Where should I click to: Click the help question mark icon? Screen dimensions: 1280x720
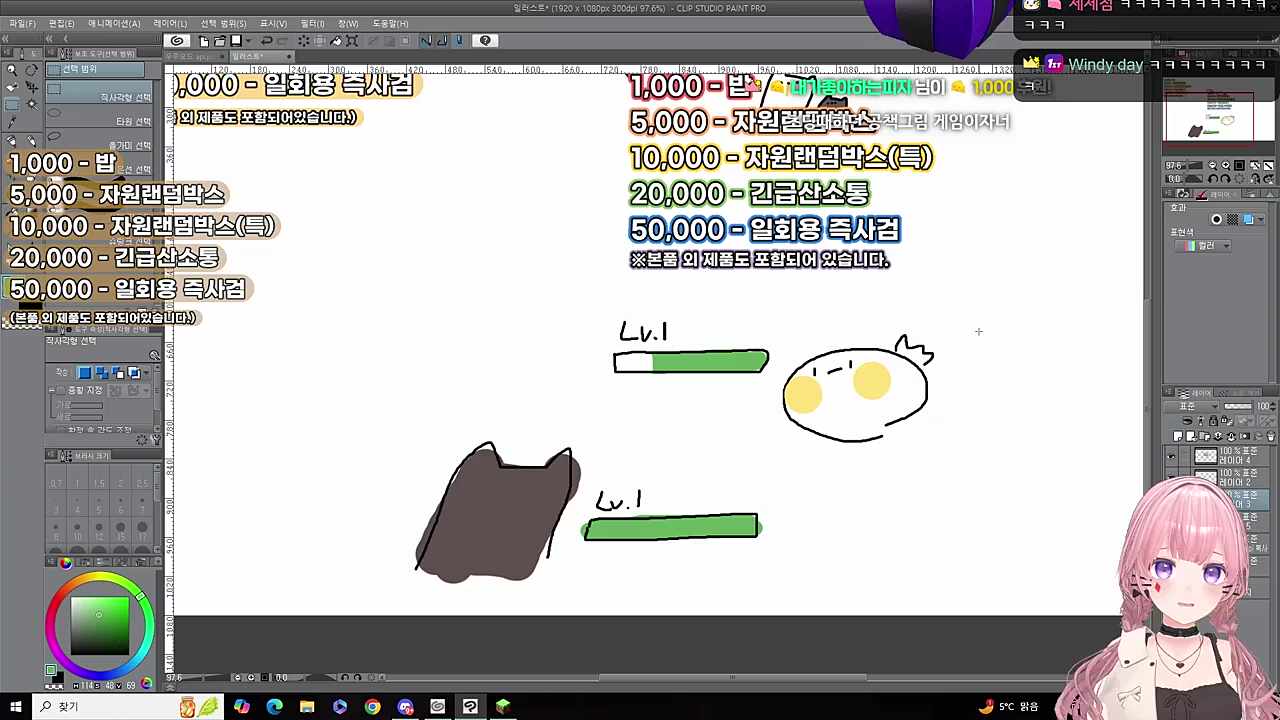(485, 41)
